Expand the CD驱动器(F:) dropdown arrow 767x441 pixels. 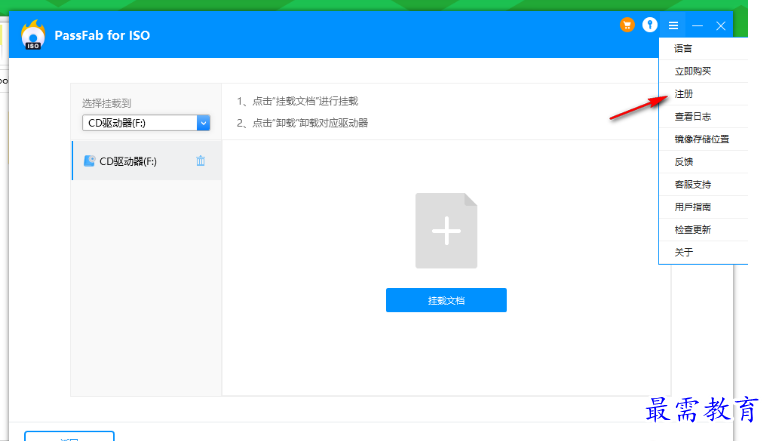pos(203,123)
